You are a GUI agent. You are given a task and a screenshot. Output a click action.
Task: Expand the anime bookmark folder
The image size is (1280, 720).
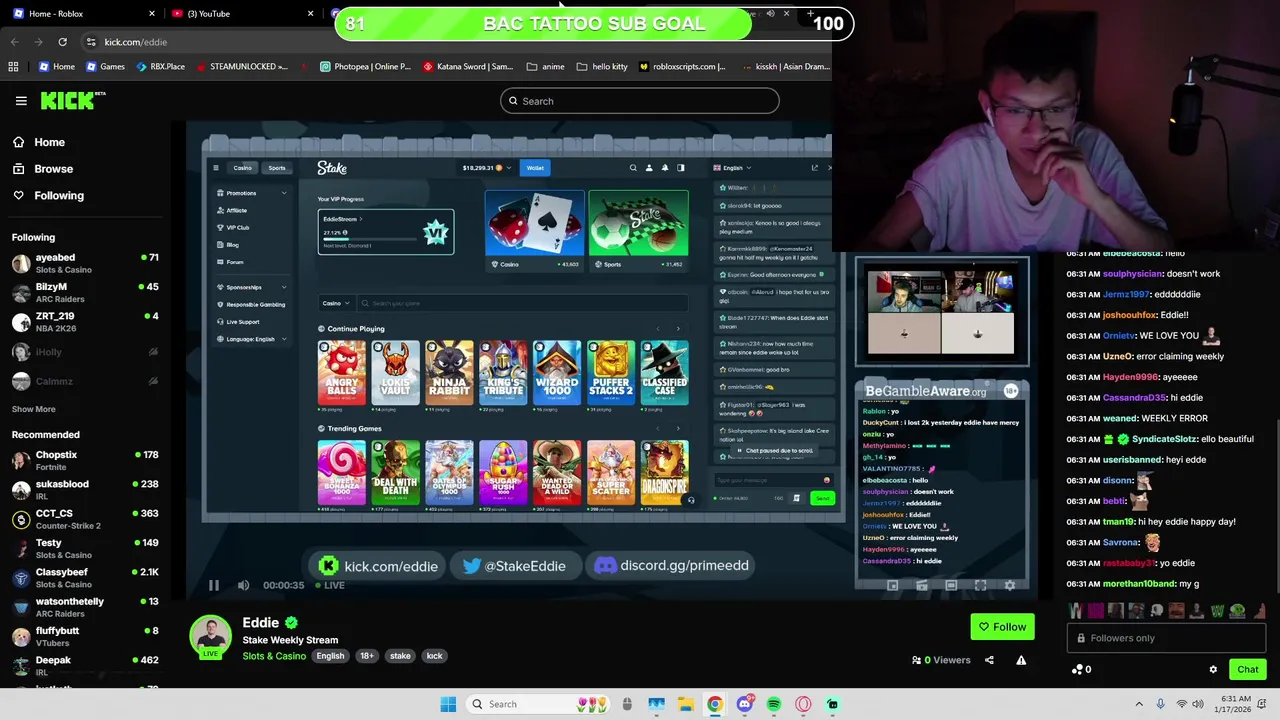[546, 67]
